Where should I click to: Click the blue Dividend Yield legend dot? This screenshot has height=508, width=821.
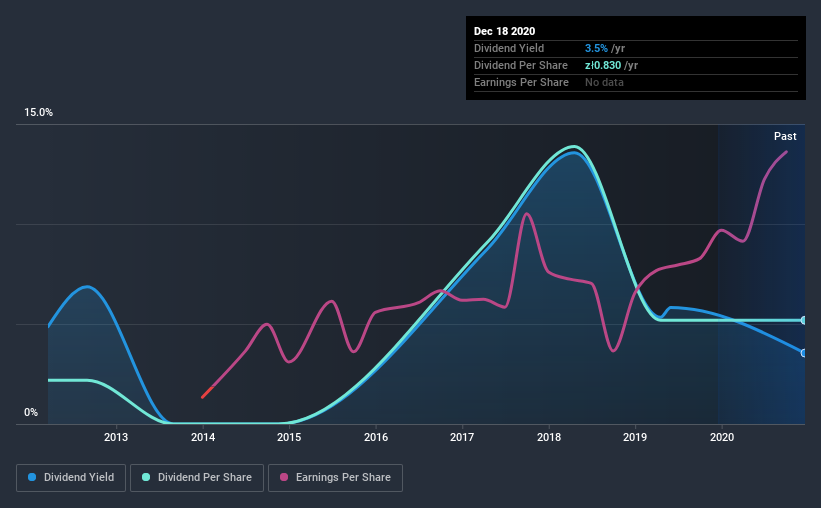[32, 477]
